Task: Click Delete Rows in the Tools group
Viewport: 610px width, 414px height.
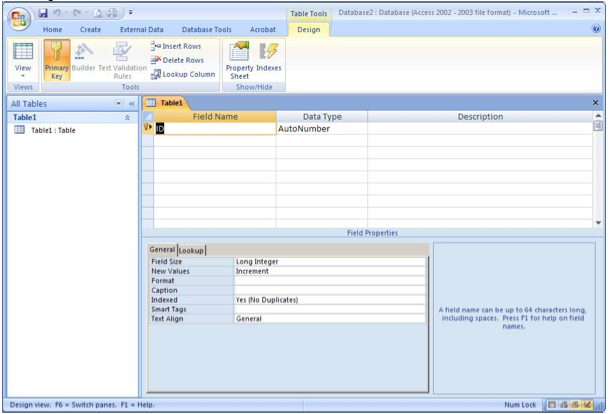Action: click(177, 60)
